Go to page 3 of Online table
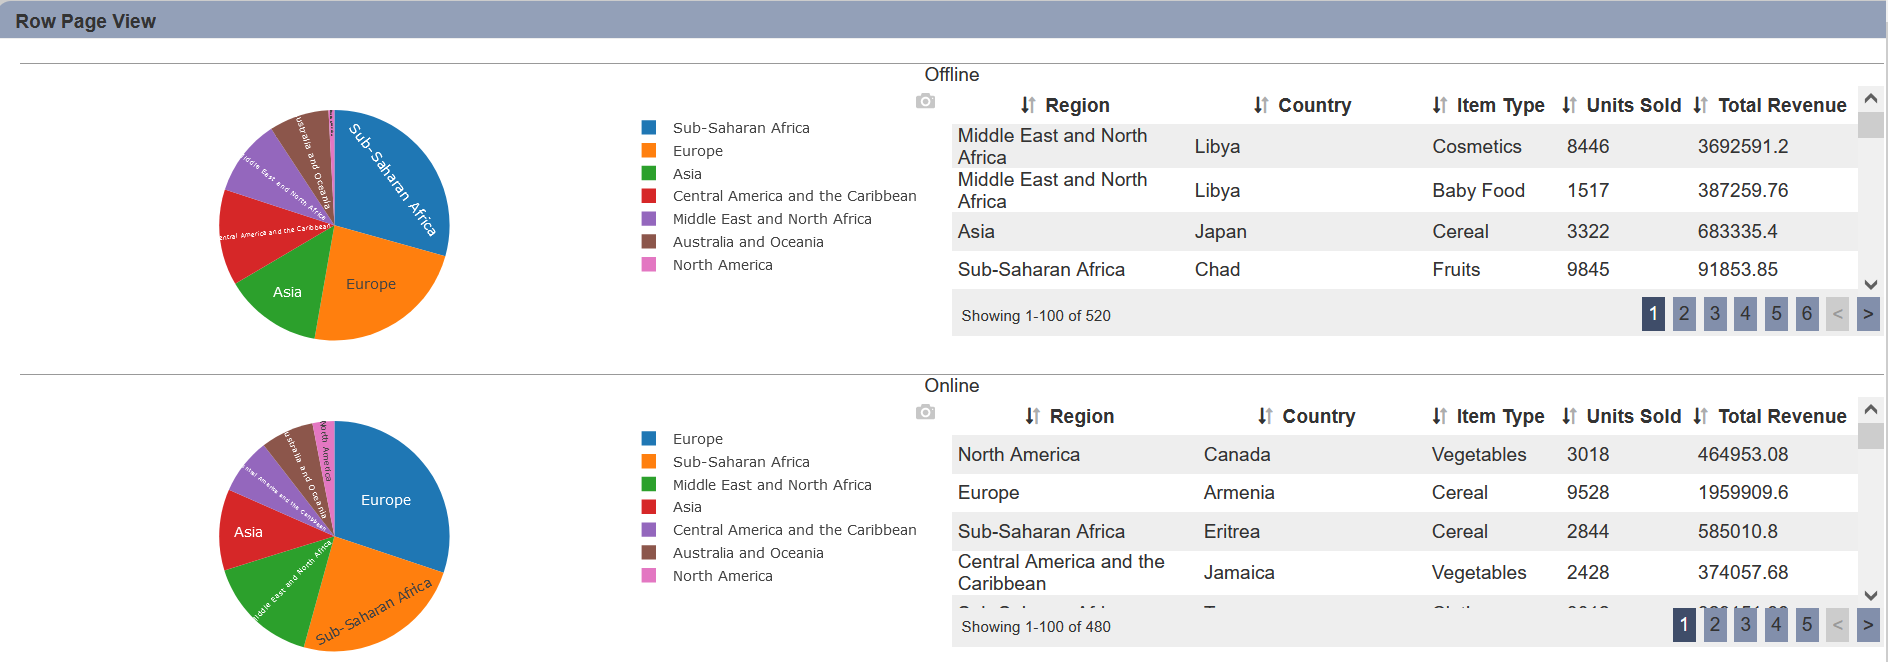 click(1746, 625)
